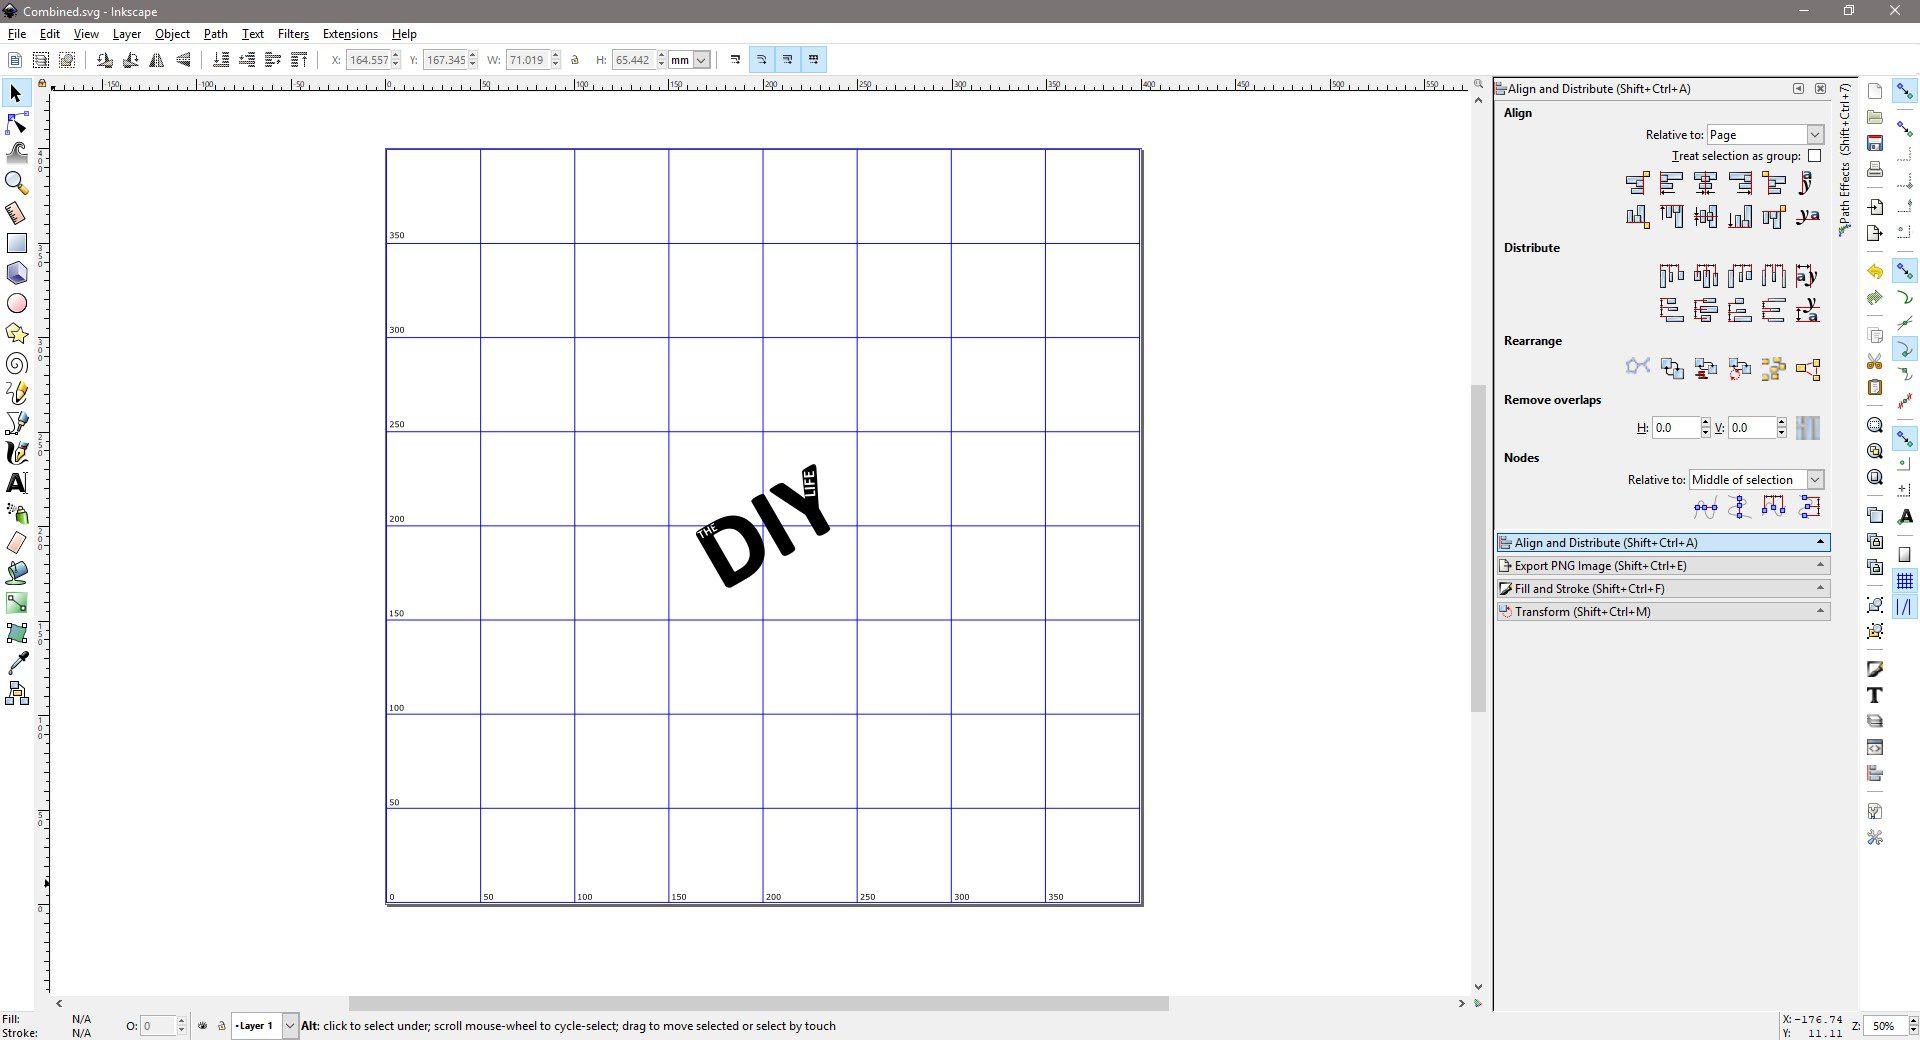Open the Extensions menu
Screen dimensions: 1920x1040
click(x=350, y=34)
